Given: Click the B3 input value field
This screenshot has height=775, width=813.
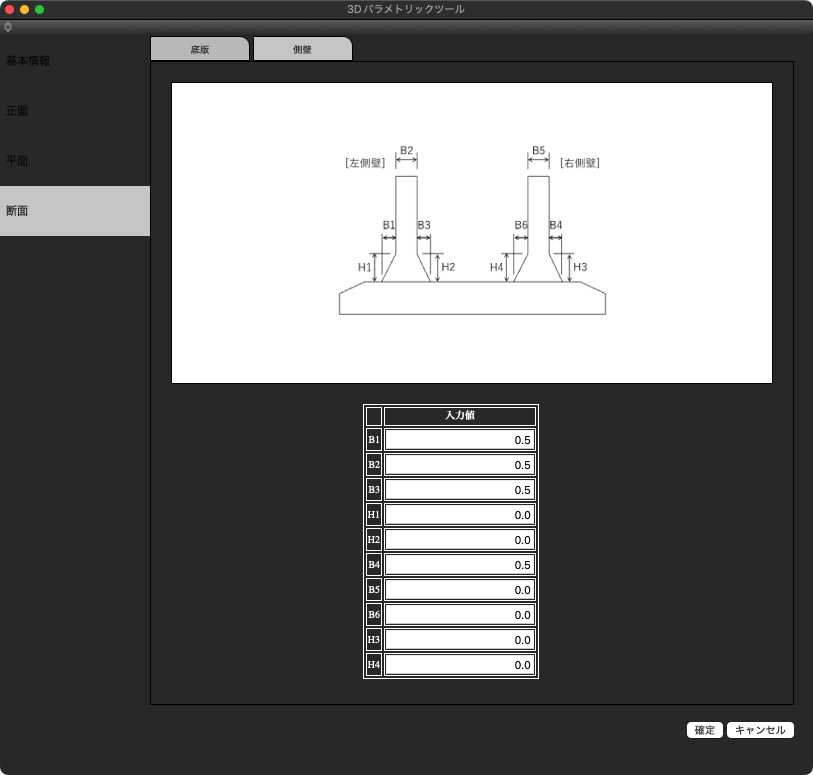Looking at the screenshot, I should (459, 490).
